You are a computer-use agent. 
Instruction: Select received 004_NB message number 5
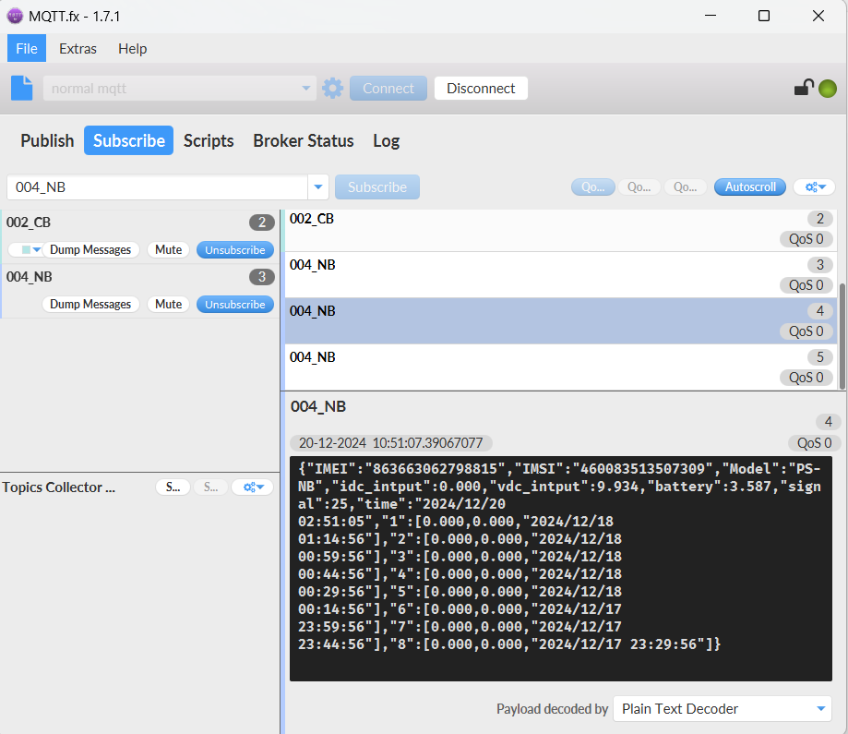(x=561, y=367)
